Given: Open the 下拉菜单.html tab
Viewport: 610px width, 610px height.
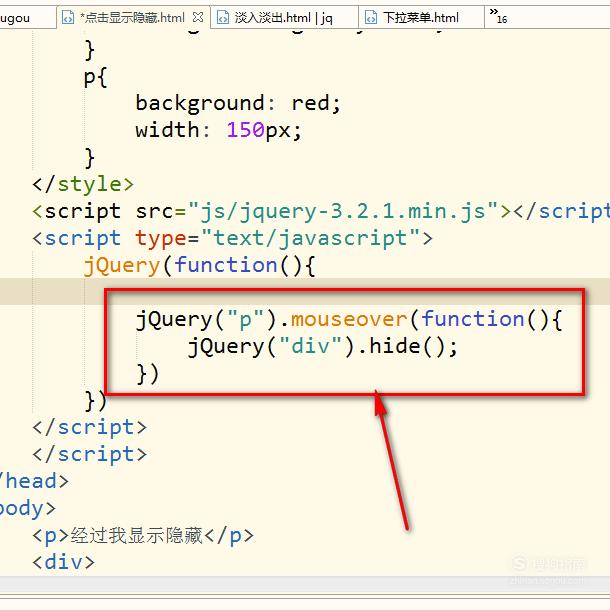Looking at the screenshot, I should click(421, 18).
